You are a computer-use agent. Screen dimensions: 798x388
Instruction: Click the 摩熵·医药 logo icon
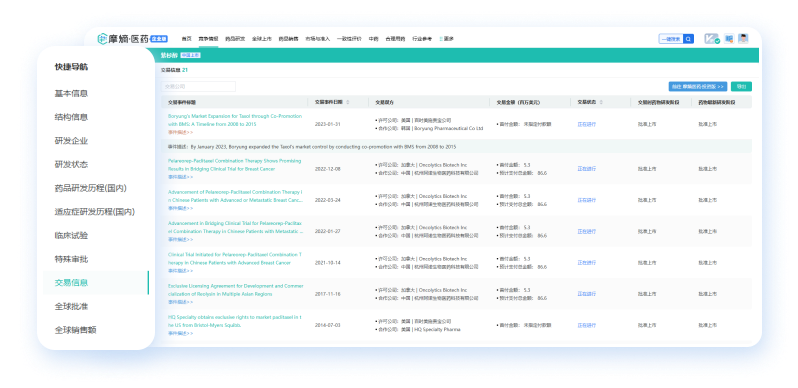pos(102,39)
